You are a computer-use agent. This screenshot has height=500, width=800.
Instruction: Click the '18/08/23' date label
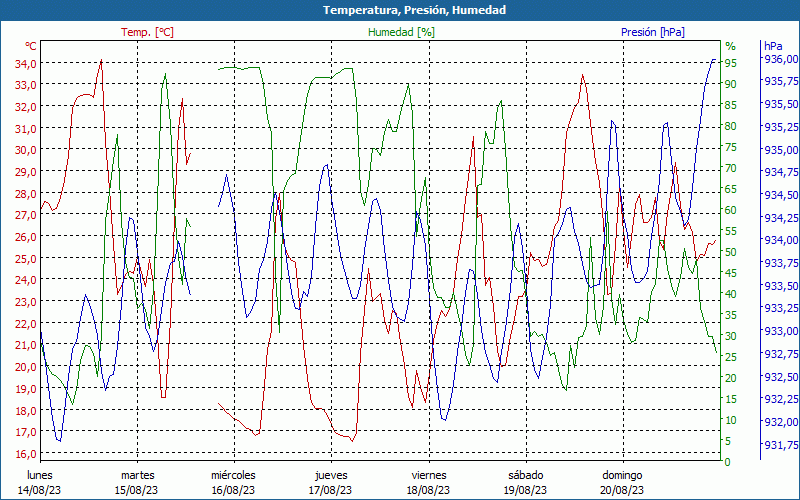pos(429,490)
